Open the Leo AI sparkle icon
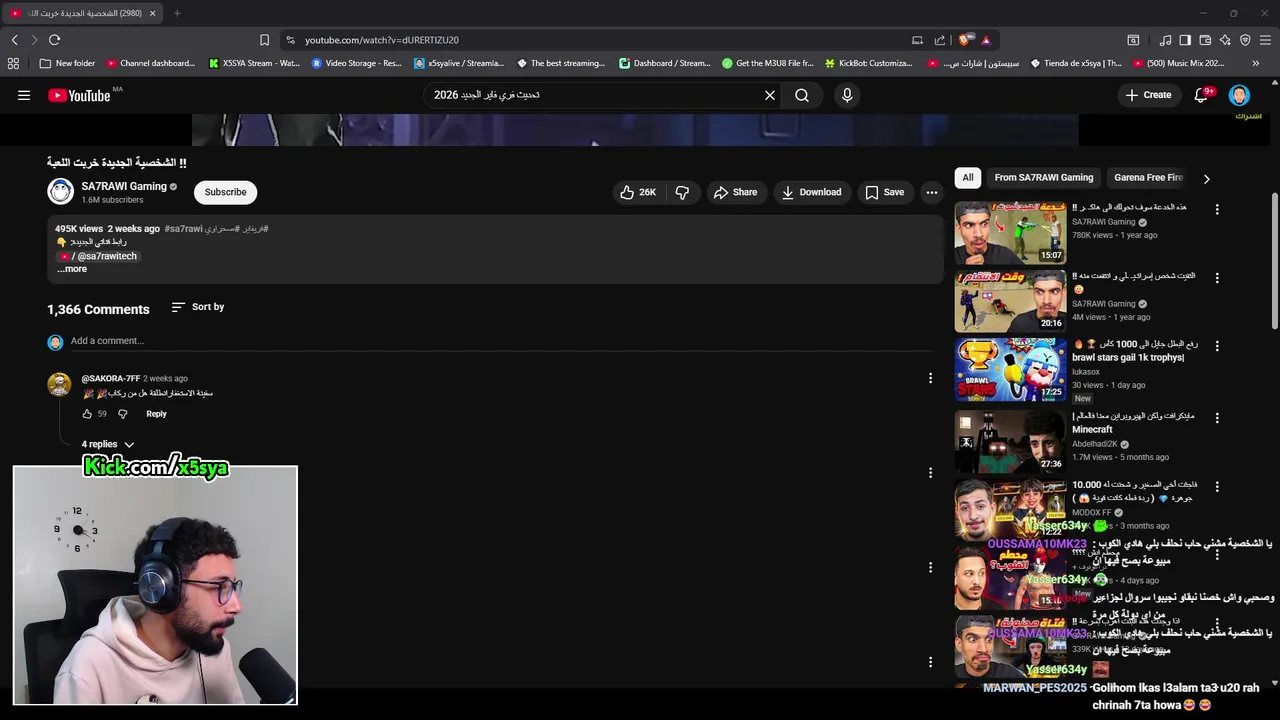The width and height of the screenshot is (1280, 720). click(x=1225, y=40)
